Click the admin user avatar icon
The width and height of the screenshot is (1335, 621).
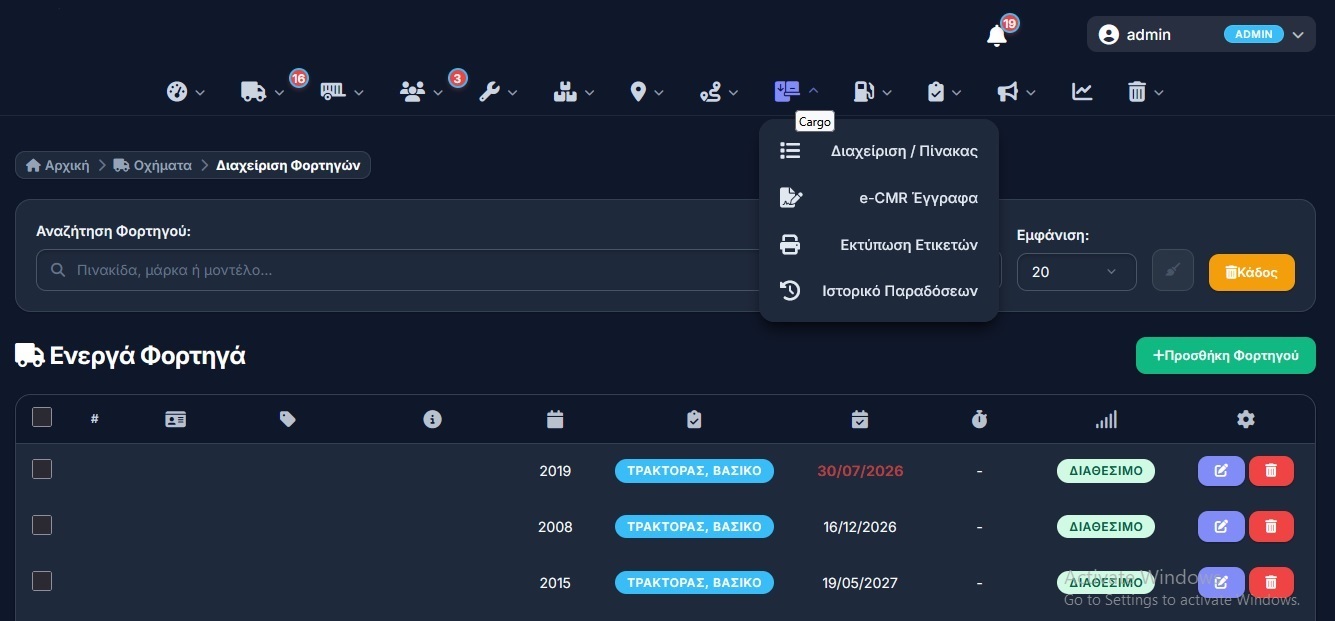click(1108, 34)
